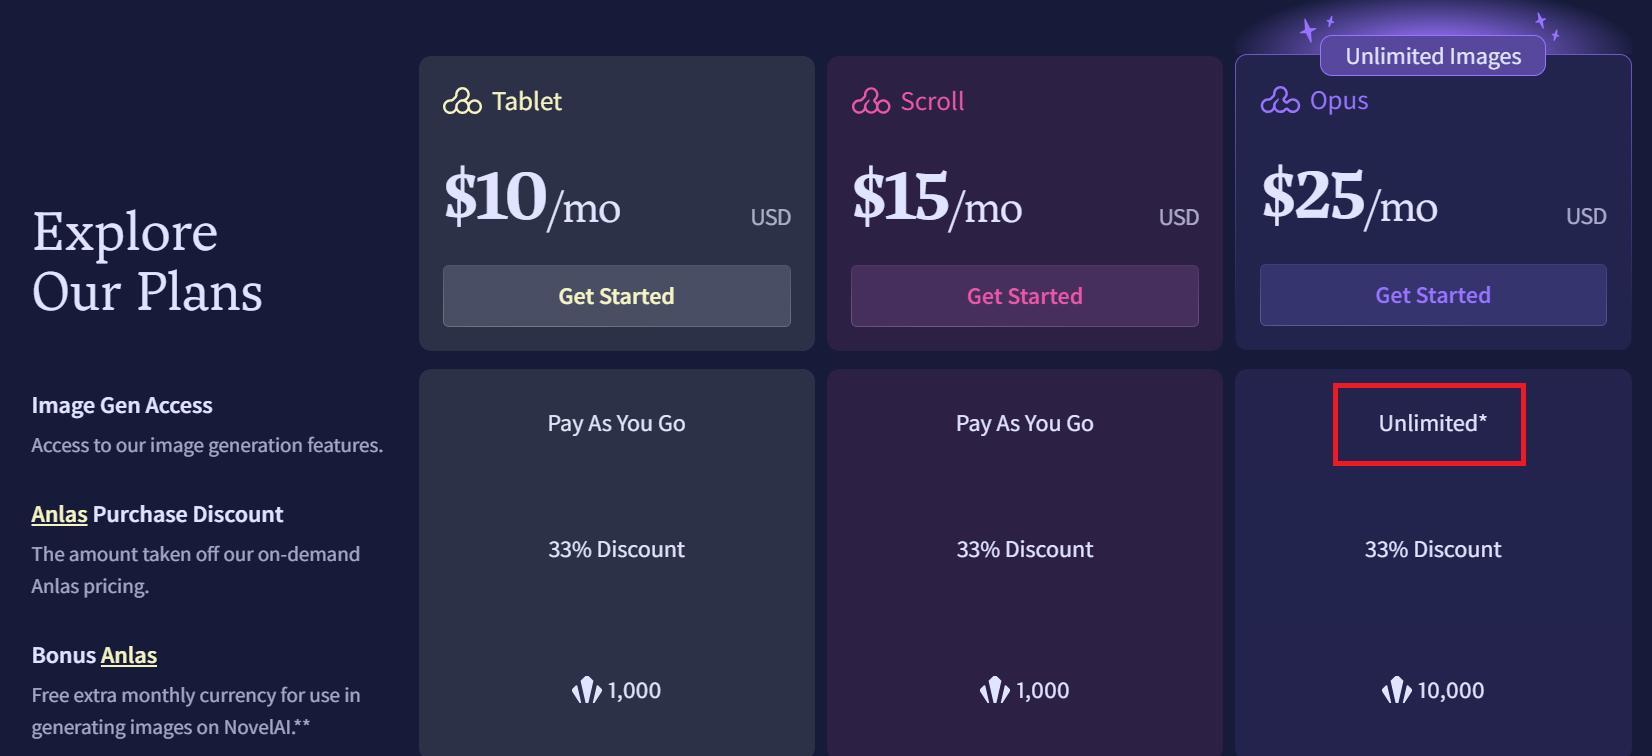Click the Scroll plan's 33% Discount text
The width and height of the screenshot is (1652, 756).
[1024, 549]
